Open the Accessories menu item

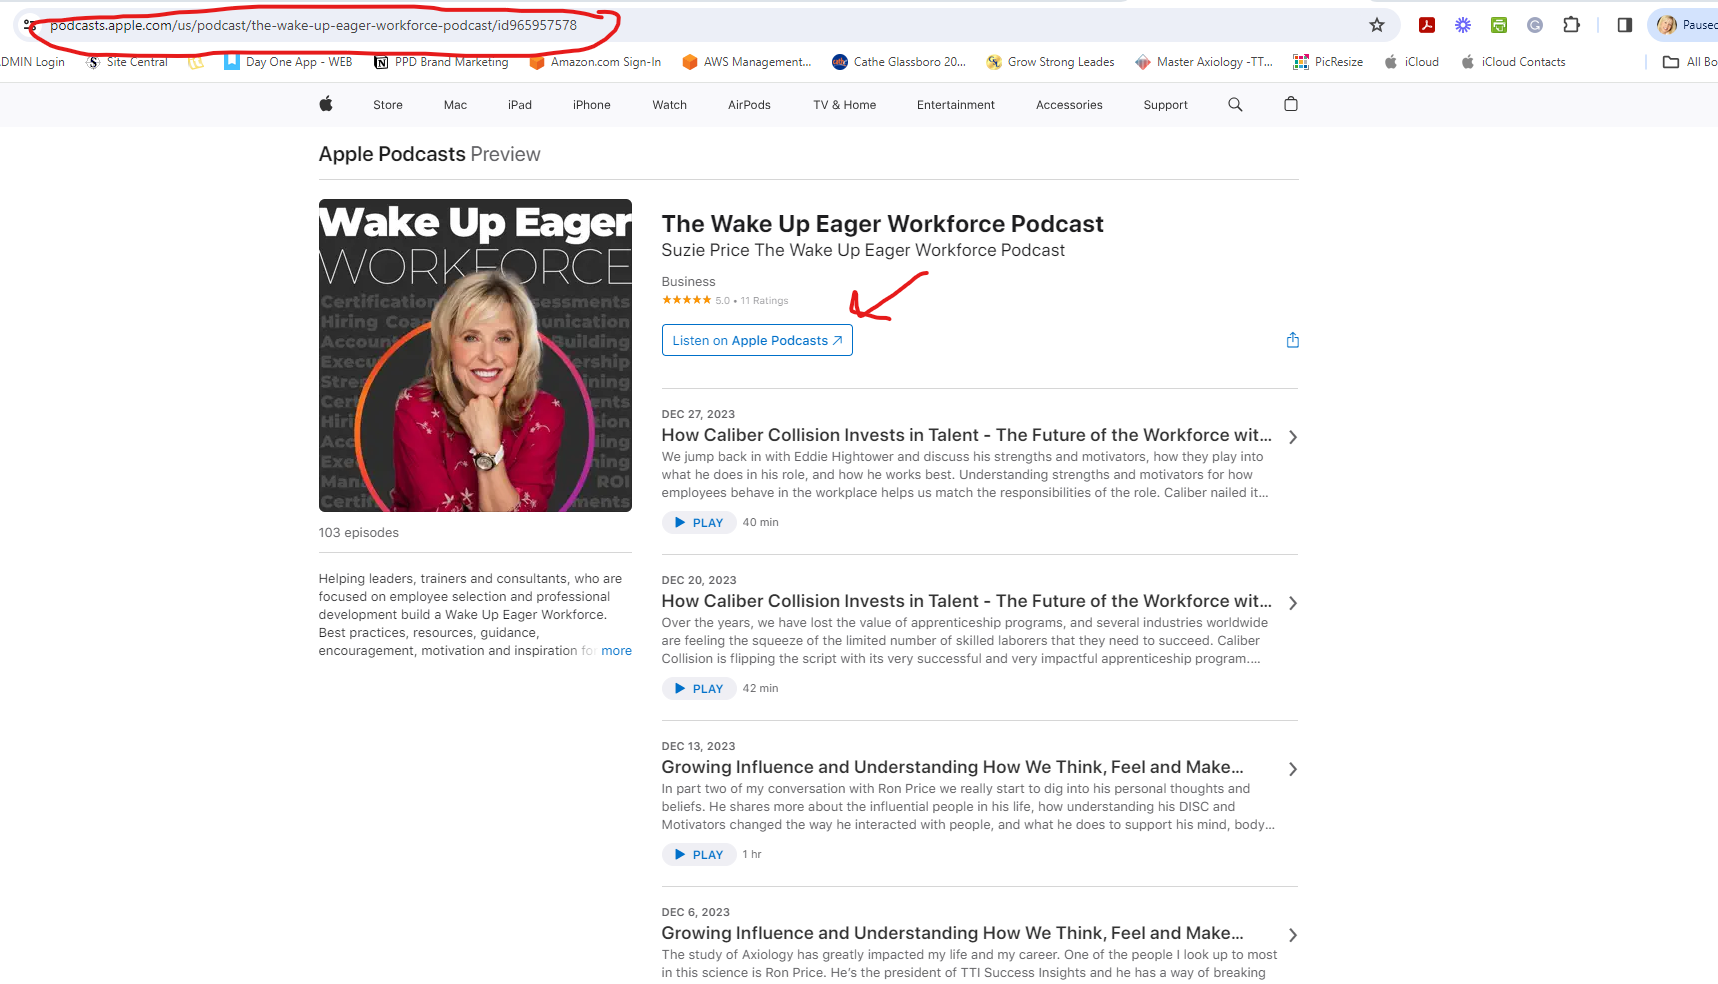[1069, 105]
